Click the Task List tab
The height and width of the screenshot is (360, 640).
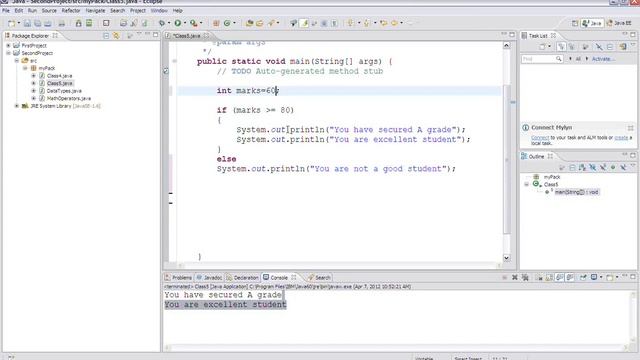[x=538, y=36]
